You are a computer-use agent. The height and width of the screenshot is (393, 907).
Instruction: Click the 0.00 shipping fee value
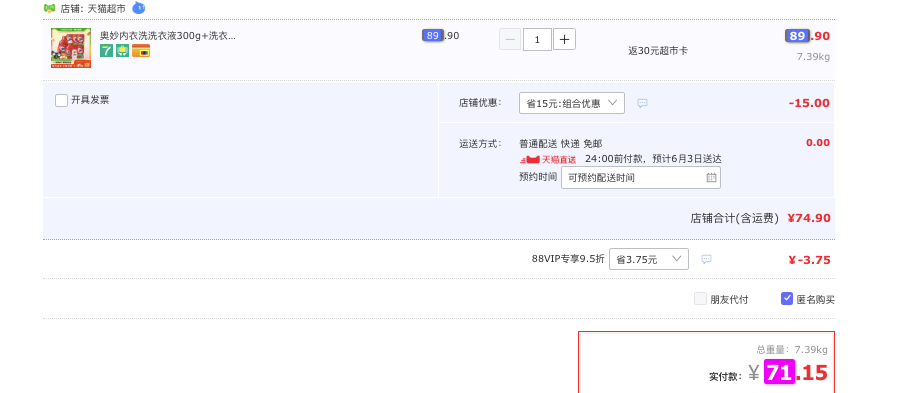click(x=818, y=143)
